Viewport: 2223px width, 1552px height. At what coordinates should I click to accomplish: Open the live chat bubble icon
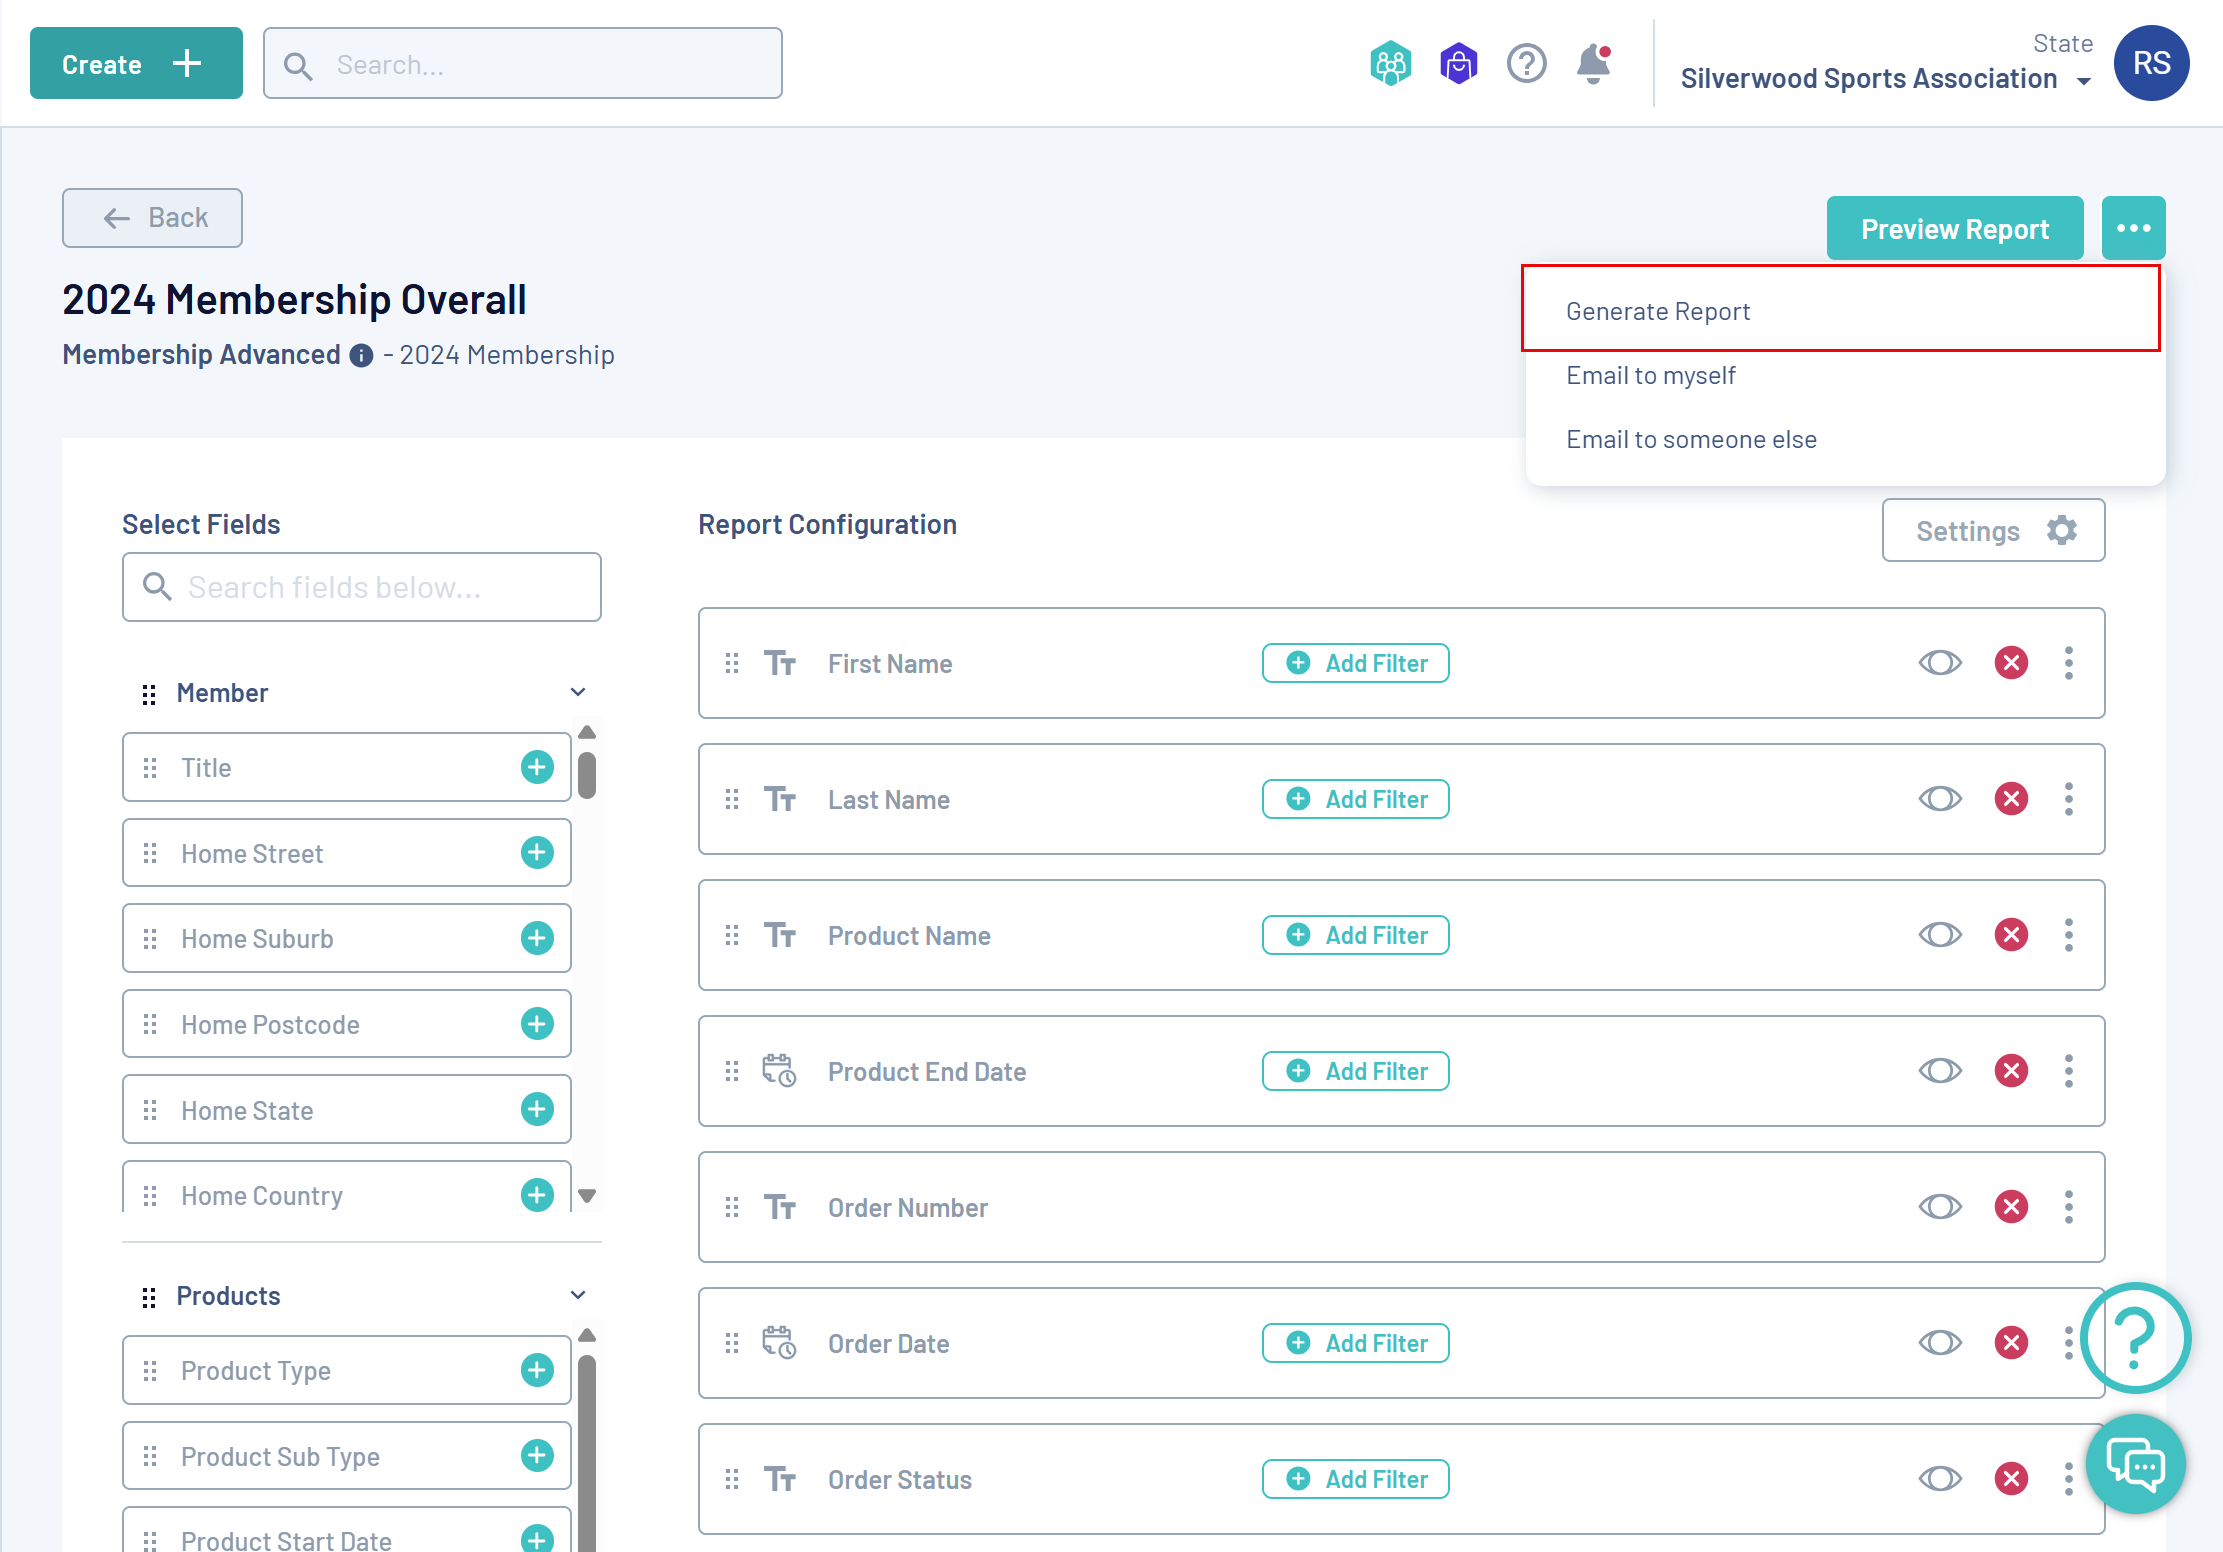click(2135, 1465)
